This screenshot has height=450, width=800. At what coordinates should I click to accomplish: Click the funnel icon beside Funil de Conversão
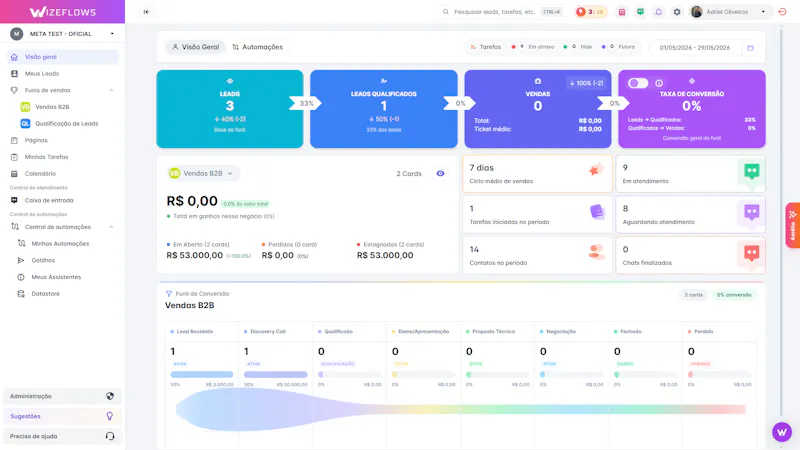click(169, 294)
